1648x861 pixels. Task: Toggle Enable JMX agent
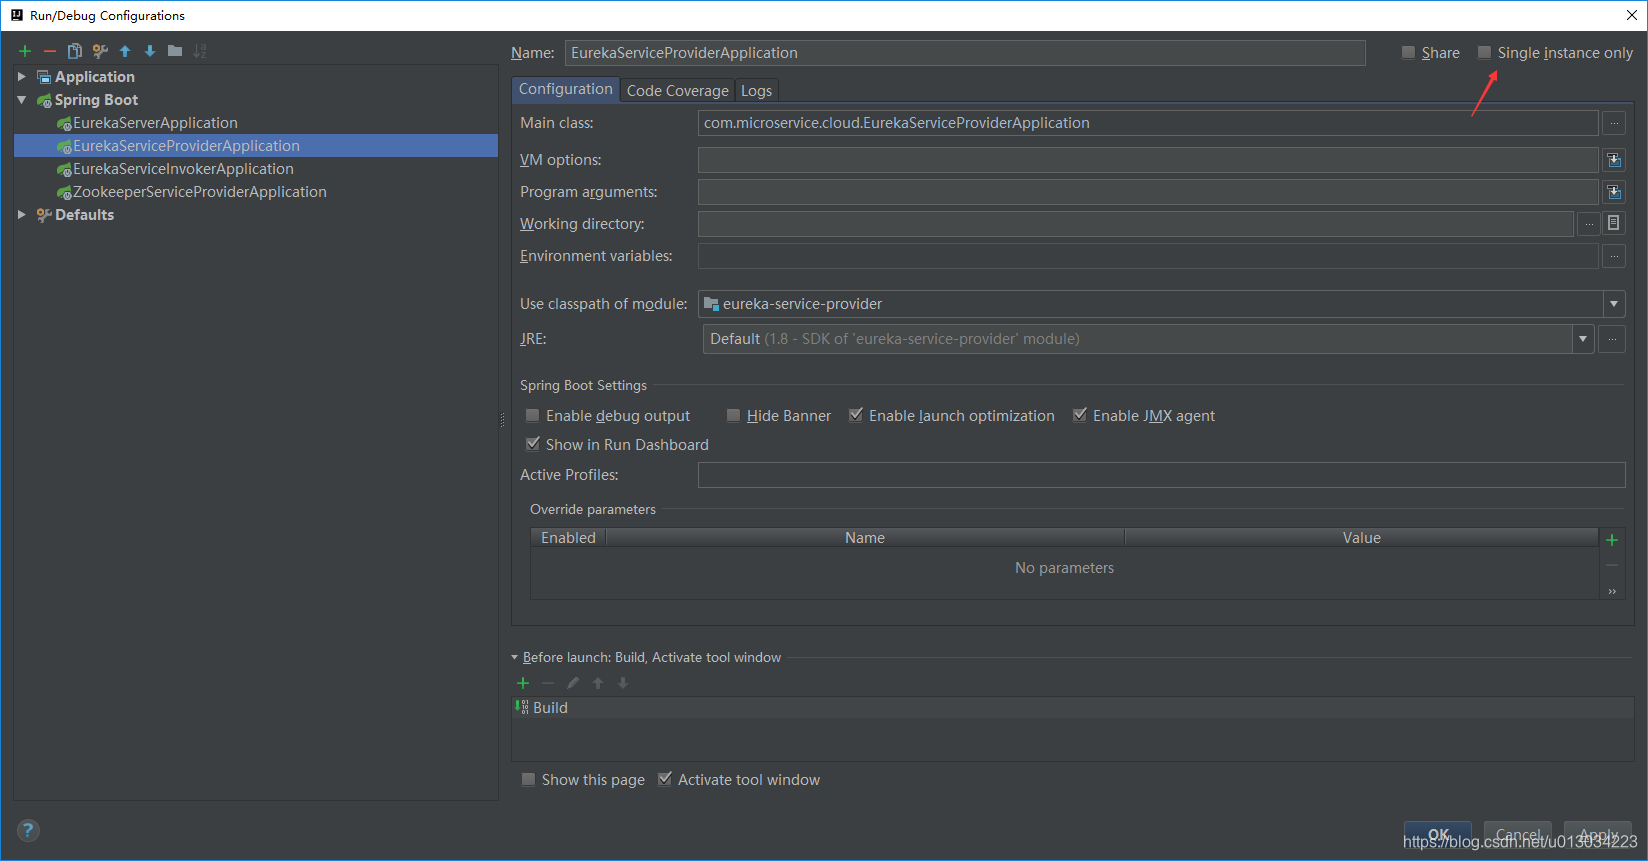point(1080,416)
